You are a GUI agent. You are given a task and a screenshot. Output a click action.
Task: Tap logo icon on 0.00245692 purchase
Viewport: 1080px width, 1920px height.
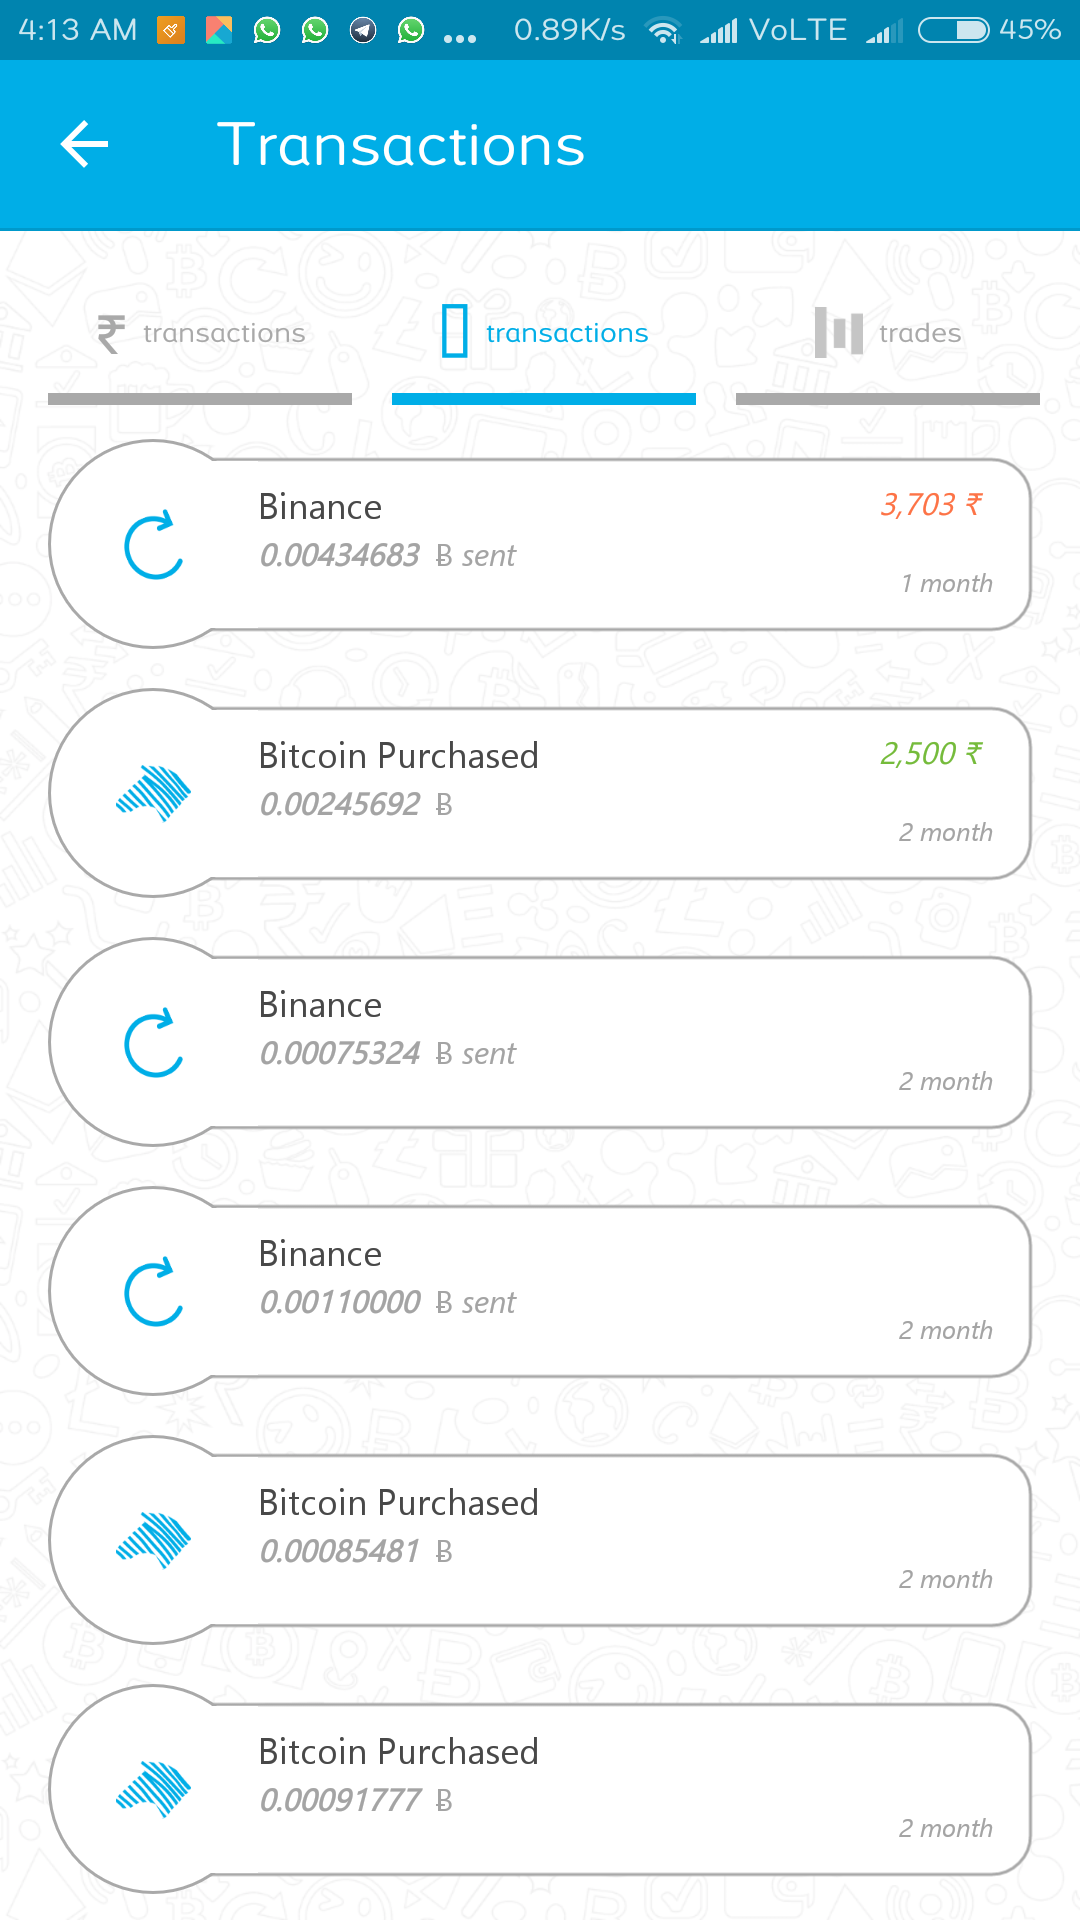tap(154, 794)
